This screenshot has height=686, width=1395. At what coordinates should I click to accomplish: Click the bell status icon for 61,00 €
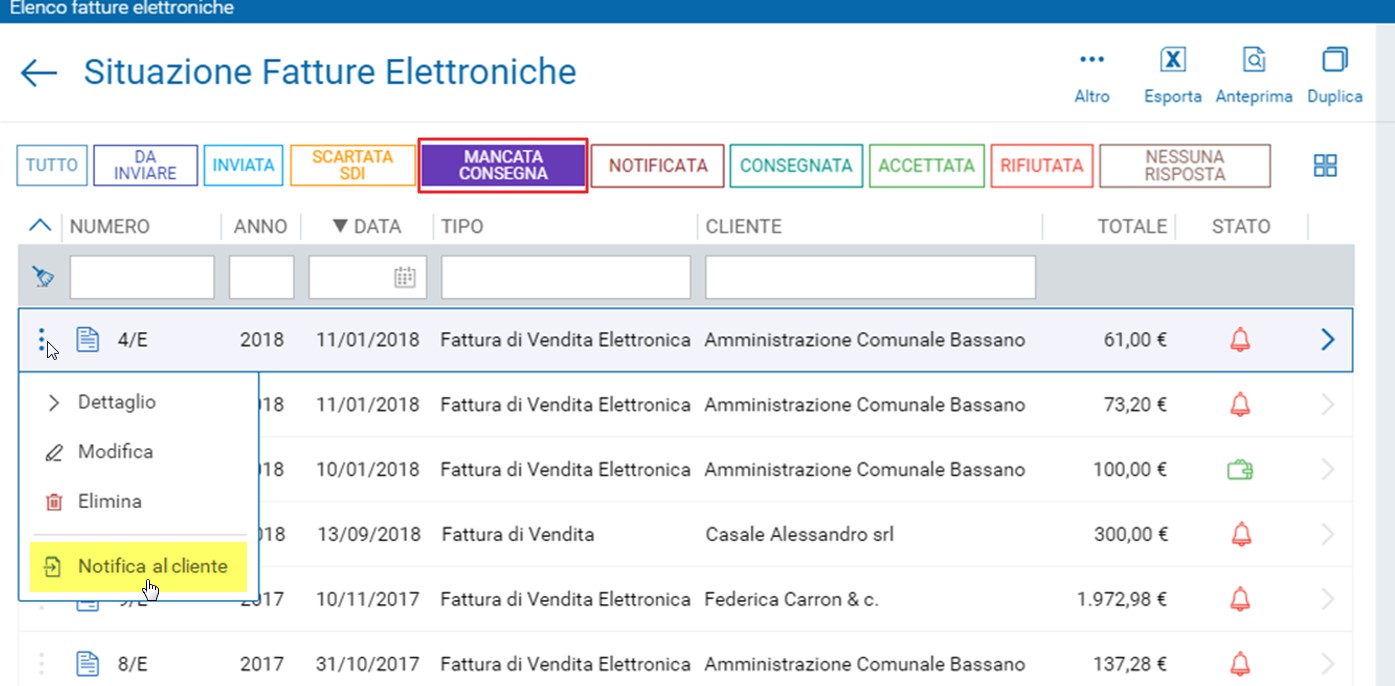[x=1240, y=340]
